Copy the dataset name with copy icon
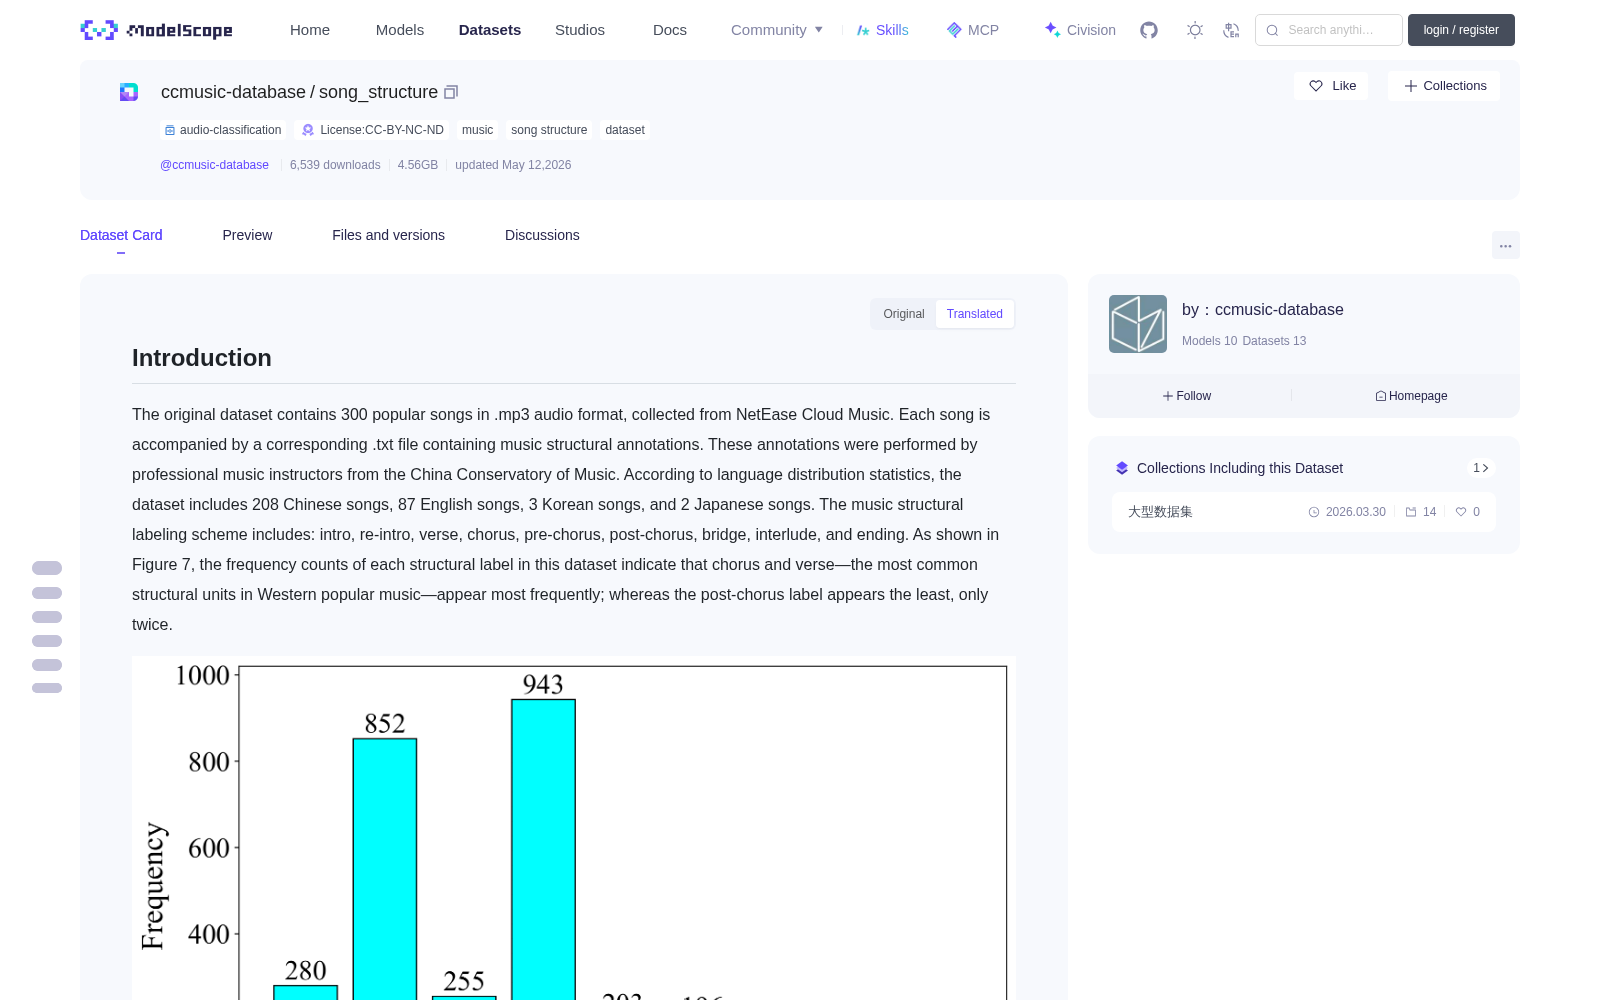1600x1000 pixels. click(x=451, y=92)
